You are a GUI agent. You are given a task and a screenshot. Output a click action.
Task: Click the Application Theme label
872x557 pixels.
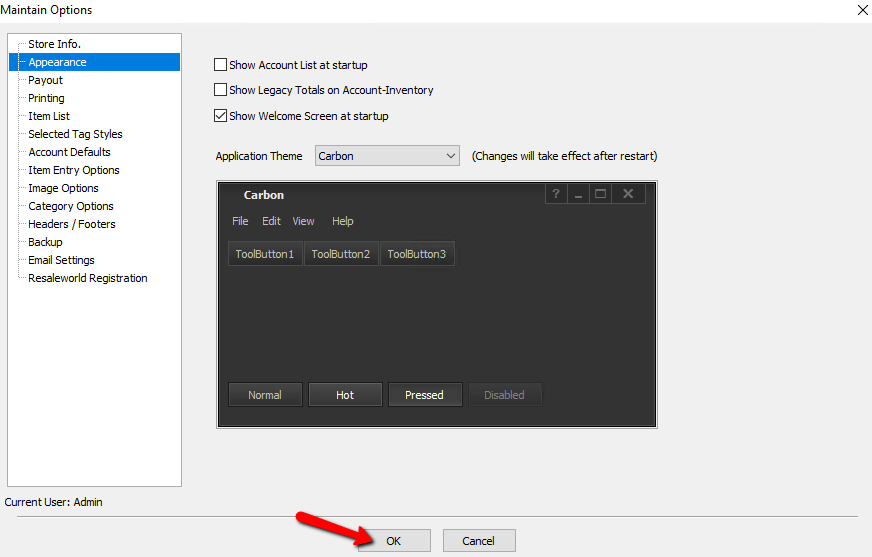259,156
